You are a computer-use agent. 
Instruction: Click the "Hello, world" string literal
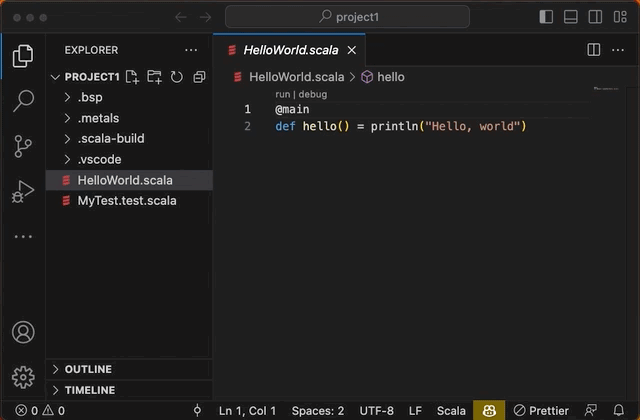point(473,126)
